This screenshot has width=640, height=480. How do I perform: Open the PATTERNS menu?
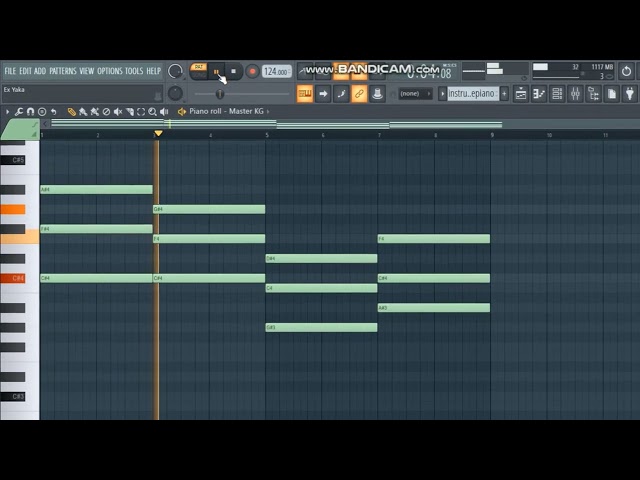[x=63, y=71]
